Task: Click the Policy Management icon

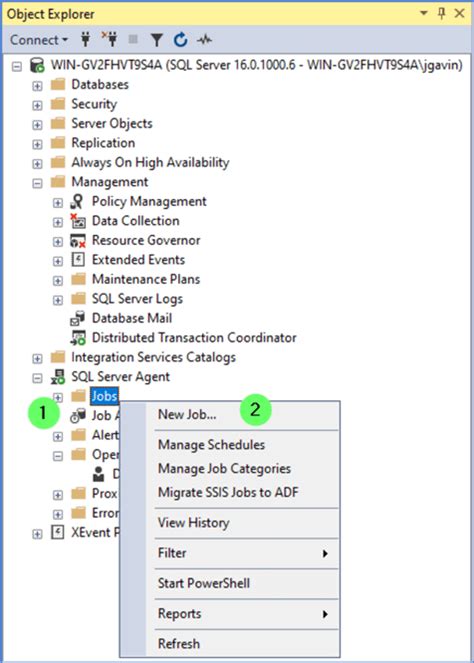Action: tap(77, 201)
